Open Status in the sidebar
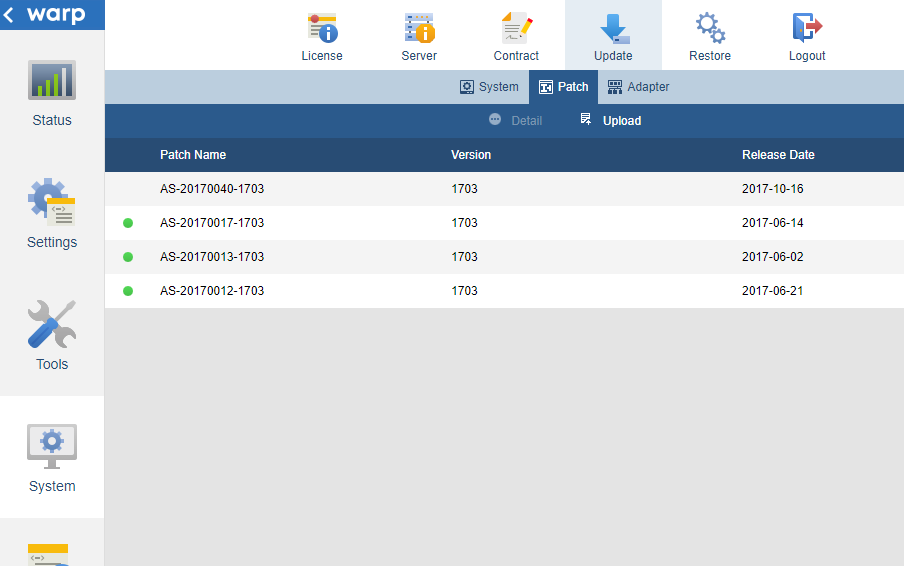 [x=52, y=94]
